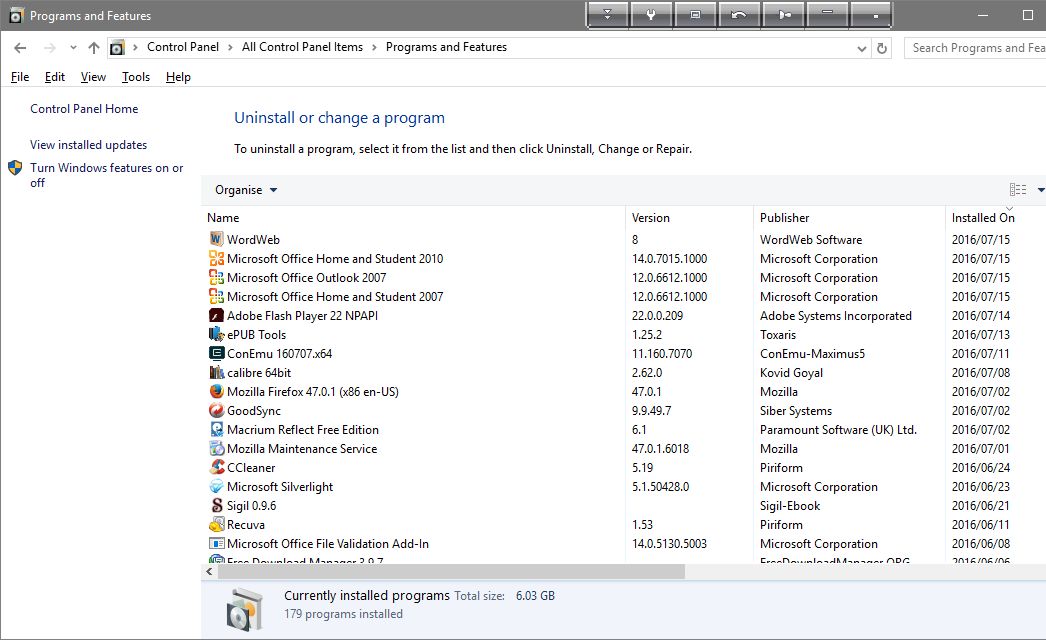Screen dimensions: 1046x640
Task: Open the address bar history dropdown
Action: (861, 48)
